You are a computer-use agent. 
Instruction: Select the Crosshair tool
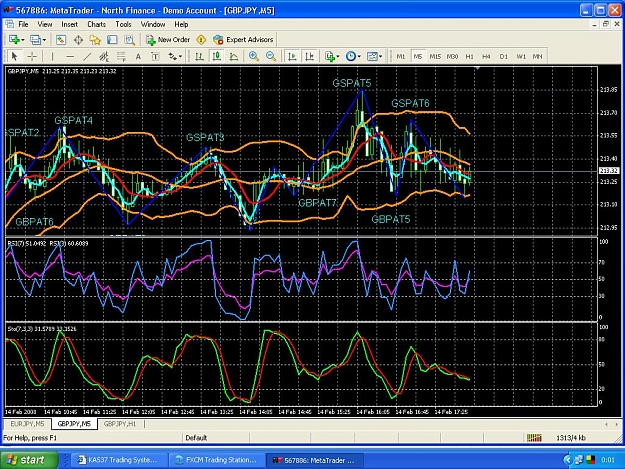32,57
